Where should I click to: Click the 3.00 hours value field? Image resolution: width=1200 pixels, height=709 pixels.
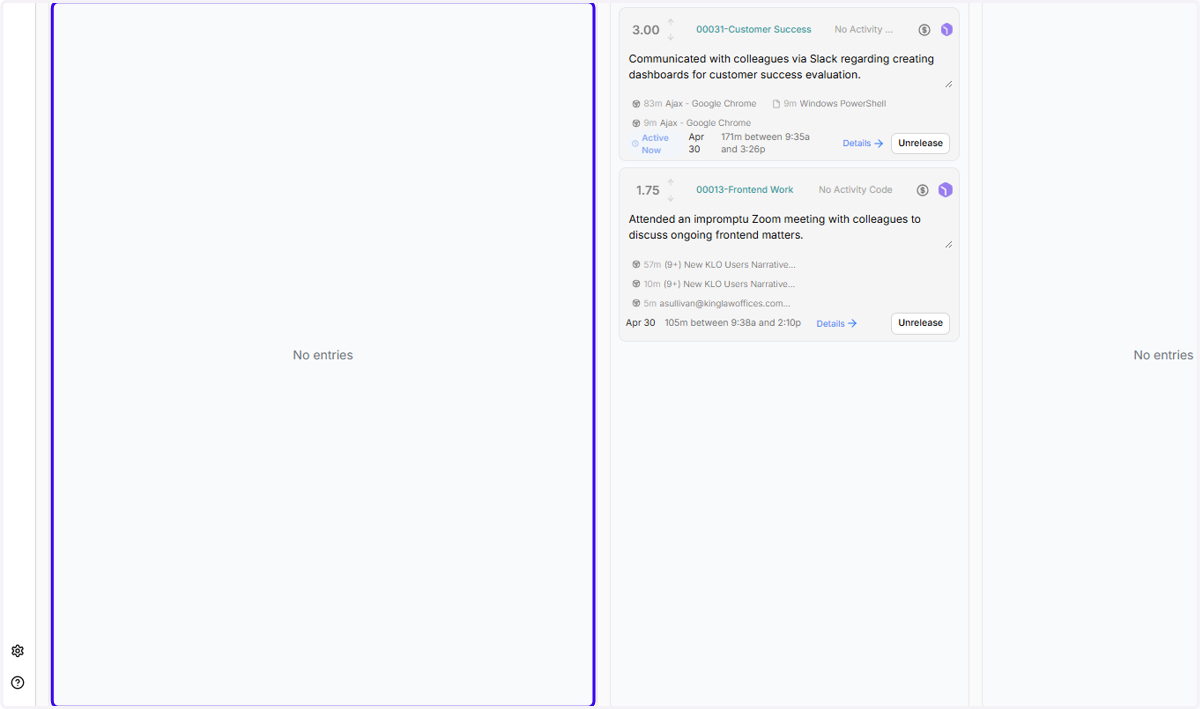(x=646, y=30)
